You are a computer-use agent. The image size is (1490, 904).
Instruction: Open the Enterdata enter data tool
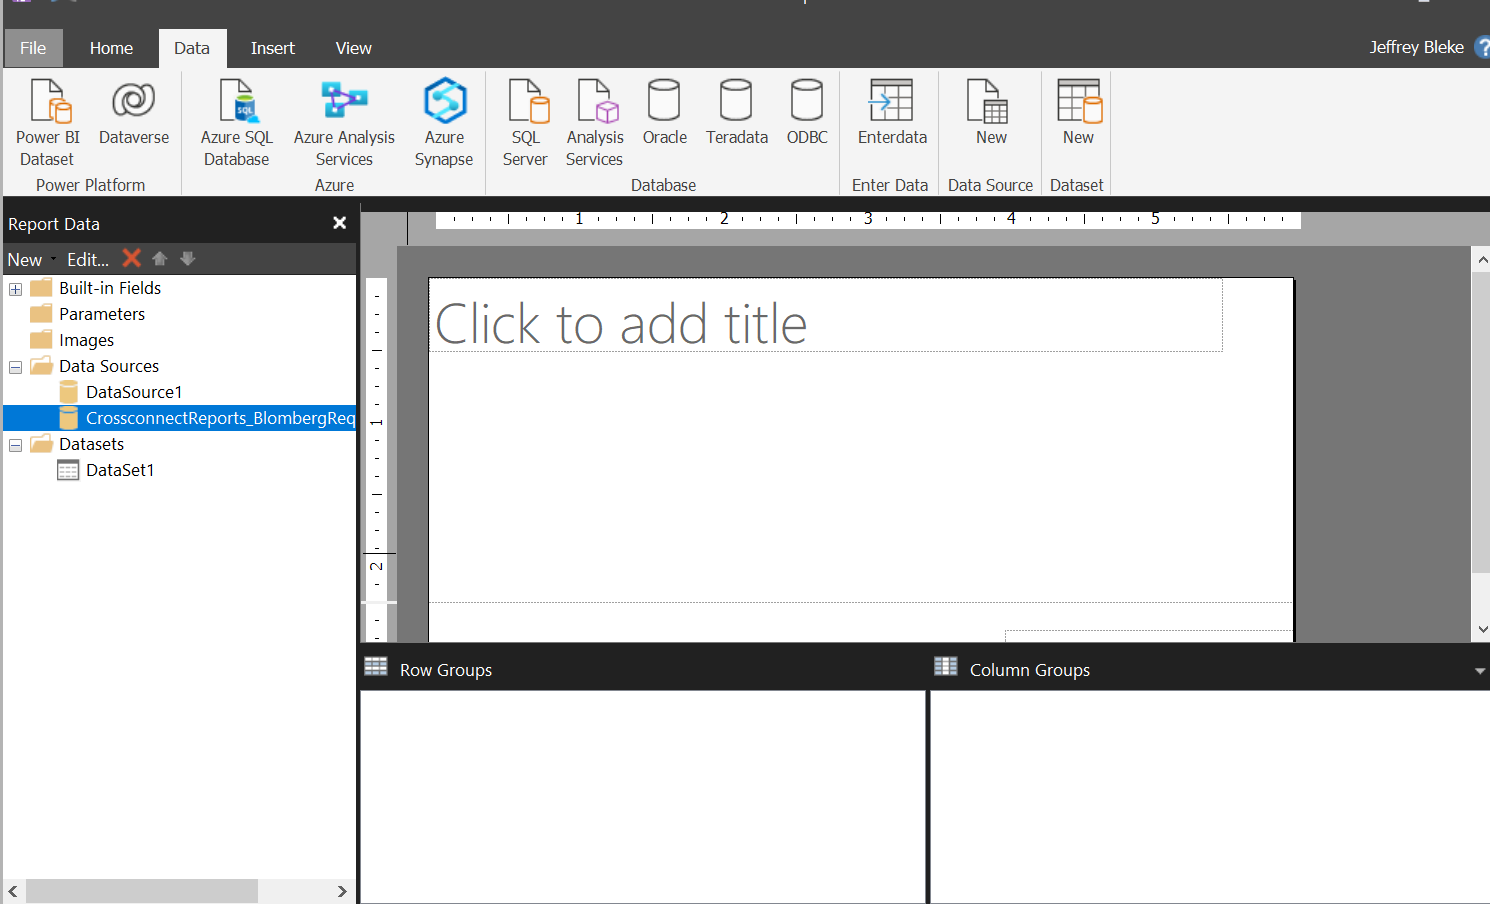coord(891,100)
